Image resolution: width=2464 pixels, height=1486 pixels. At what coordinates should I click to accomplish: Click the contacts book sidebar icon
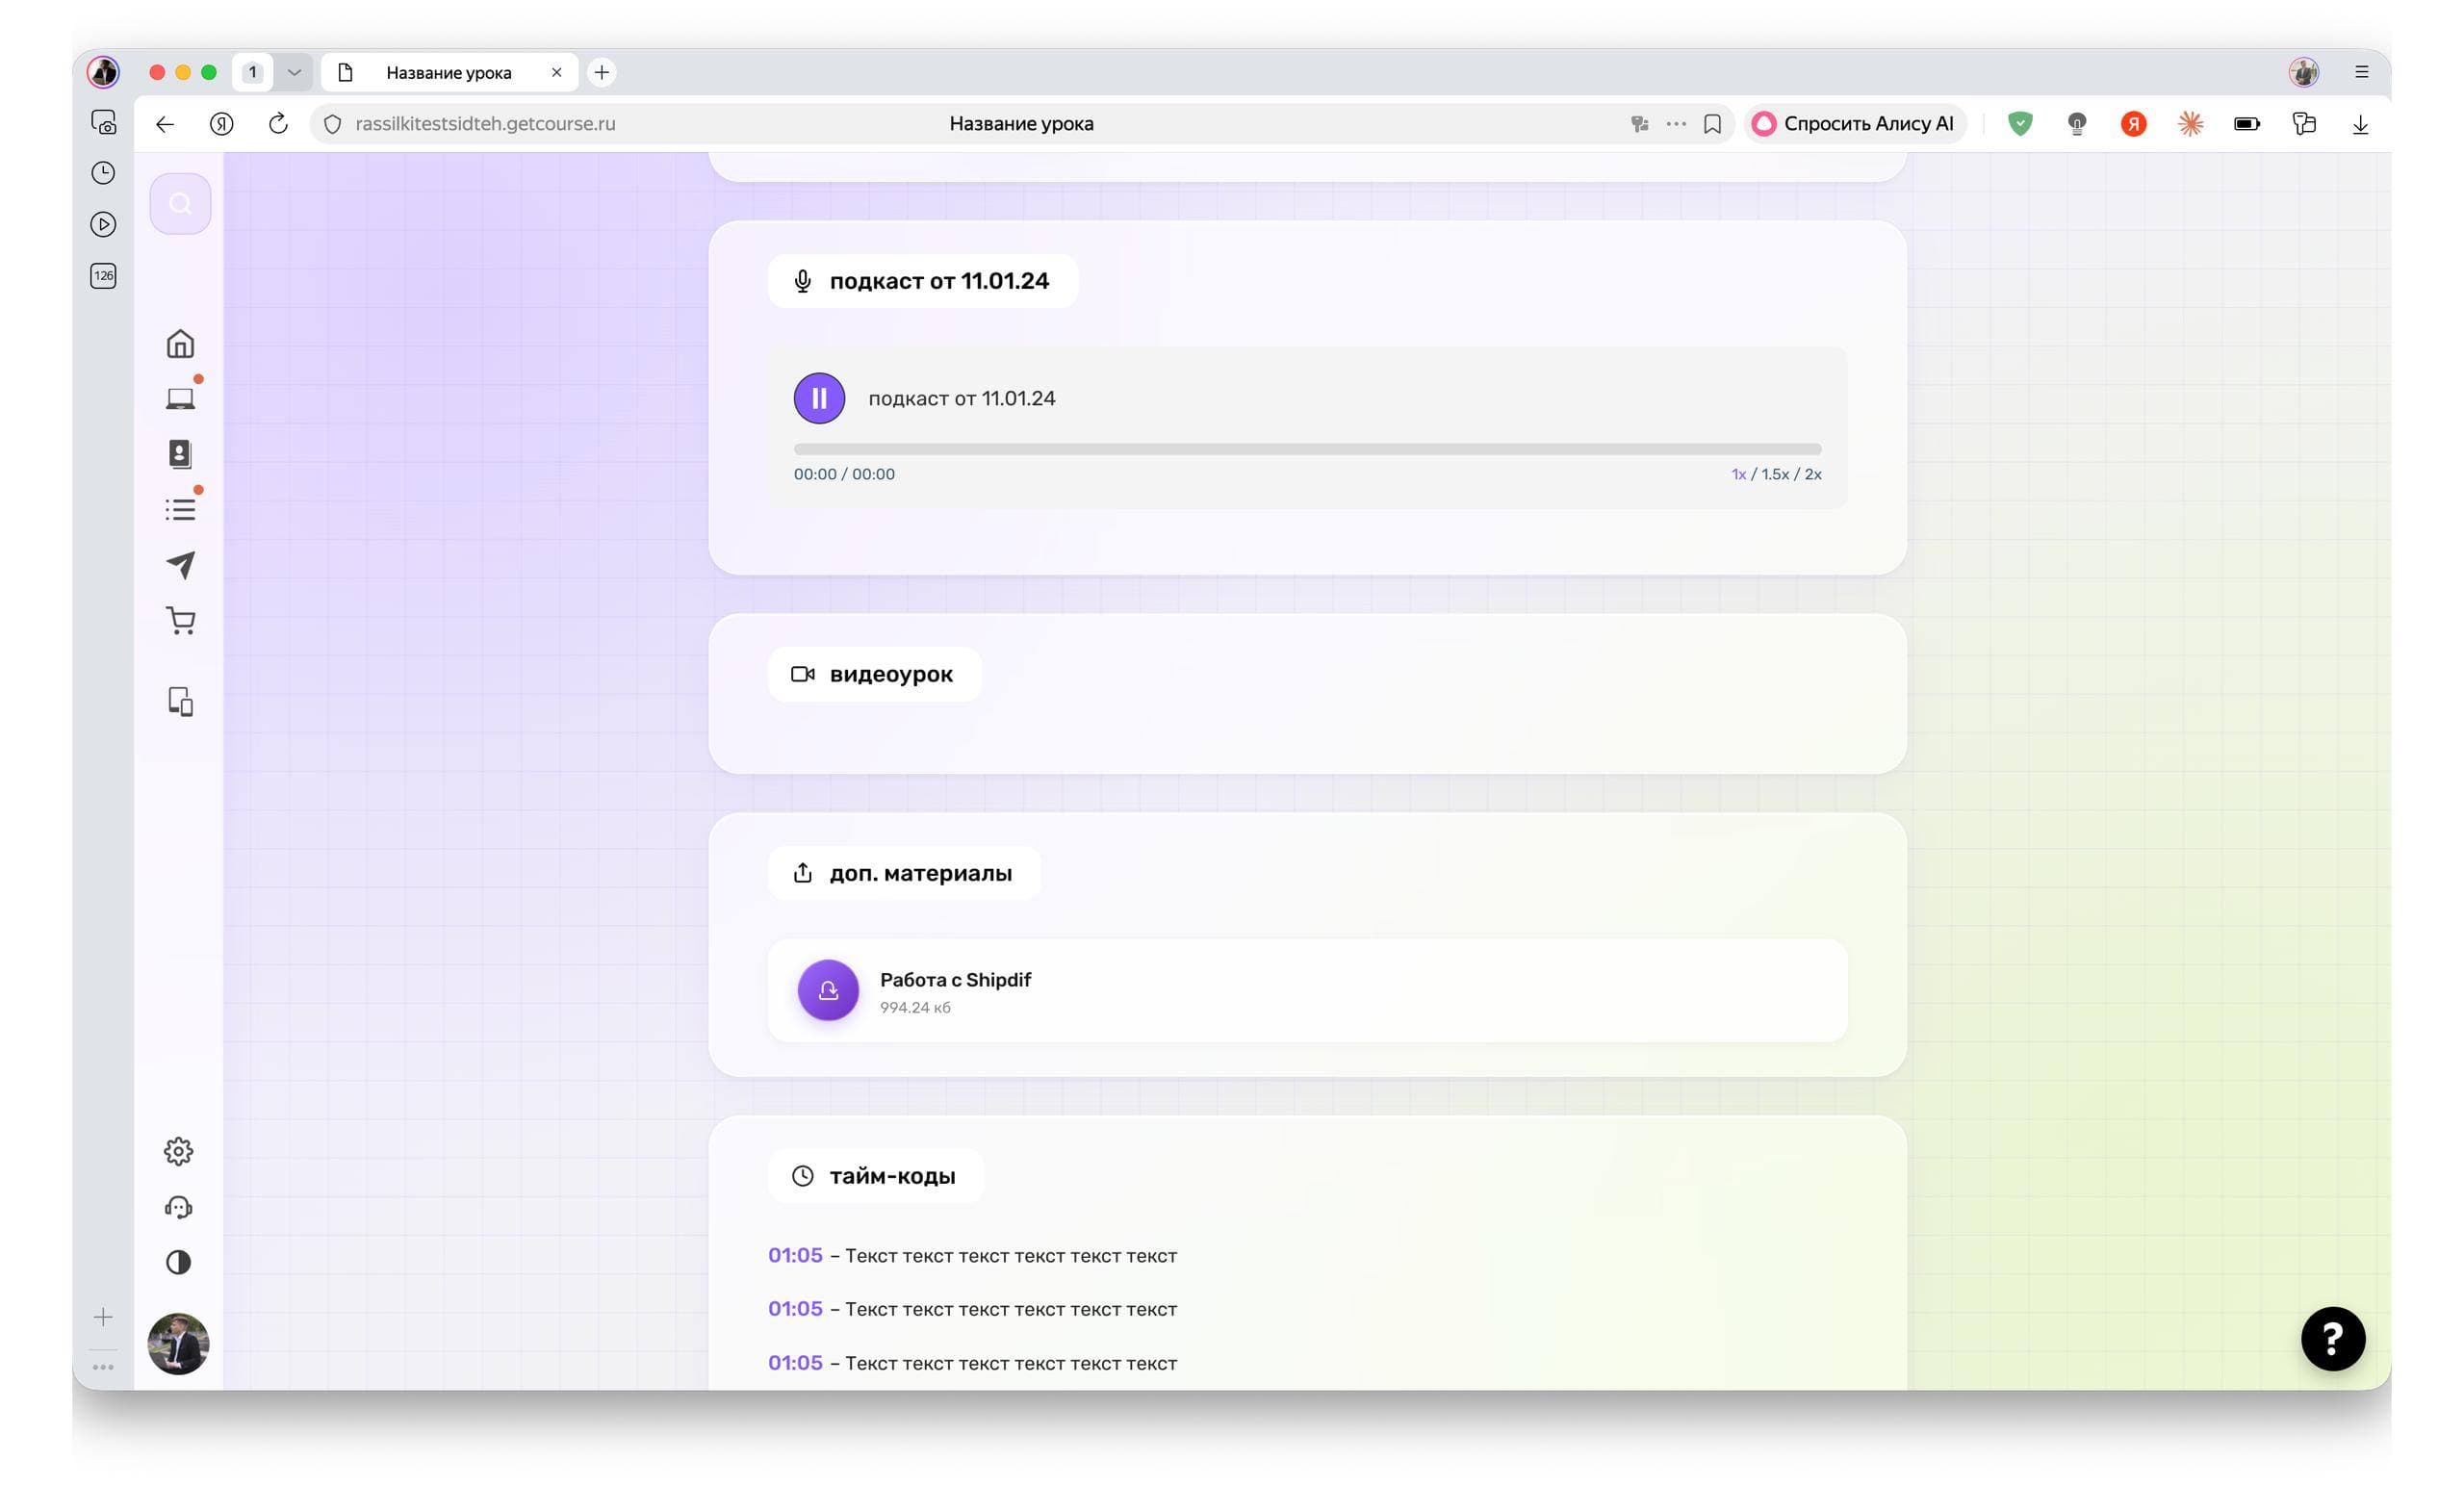(x=180, y=454)
